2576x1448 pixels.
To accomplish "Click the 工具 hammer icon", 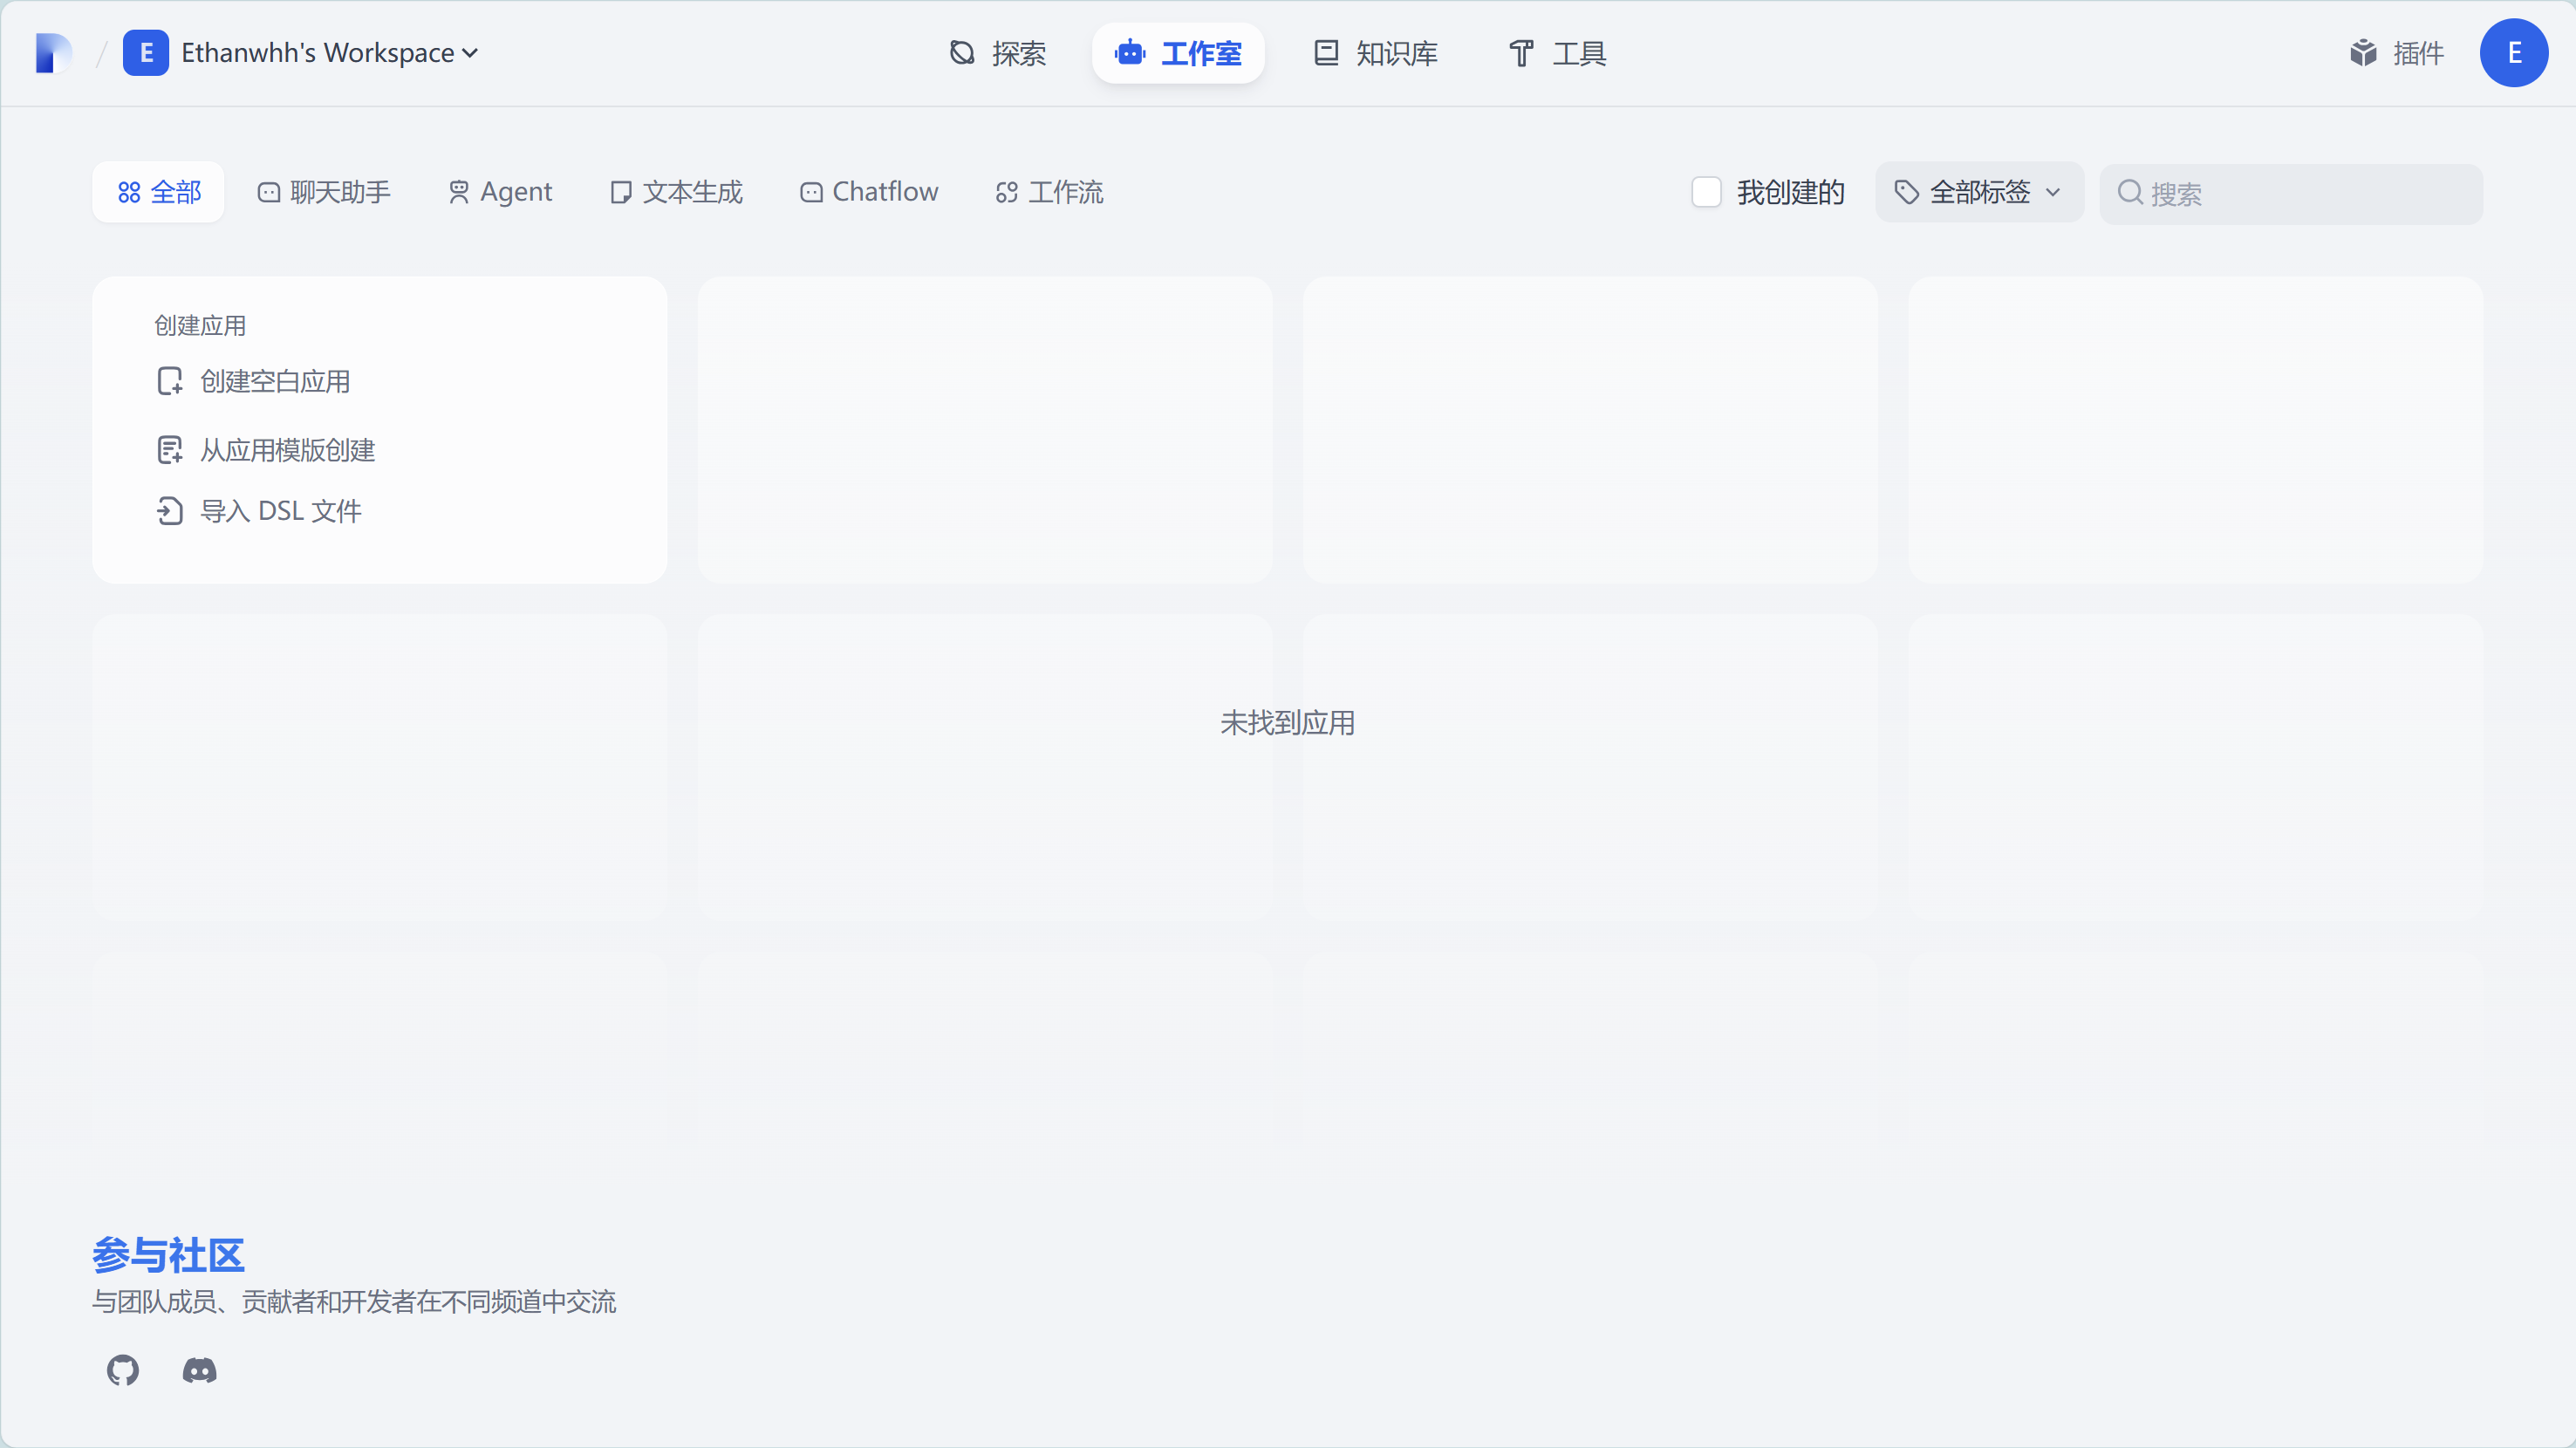I will click(1521, 53).
